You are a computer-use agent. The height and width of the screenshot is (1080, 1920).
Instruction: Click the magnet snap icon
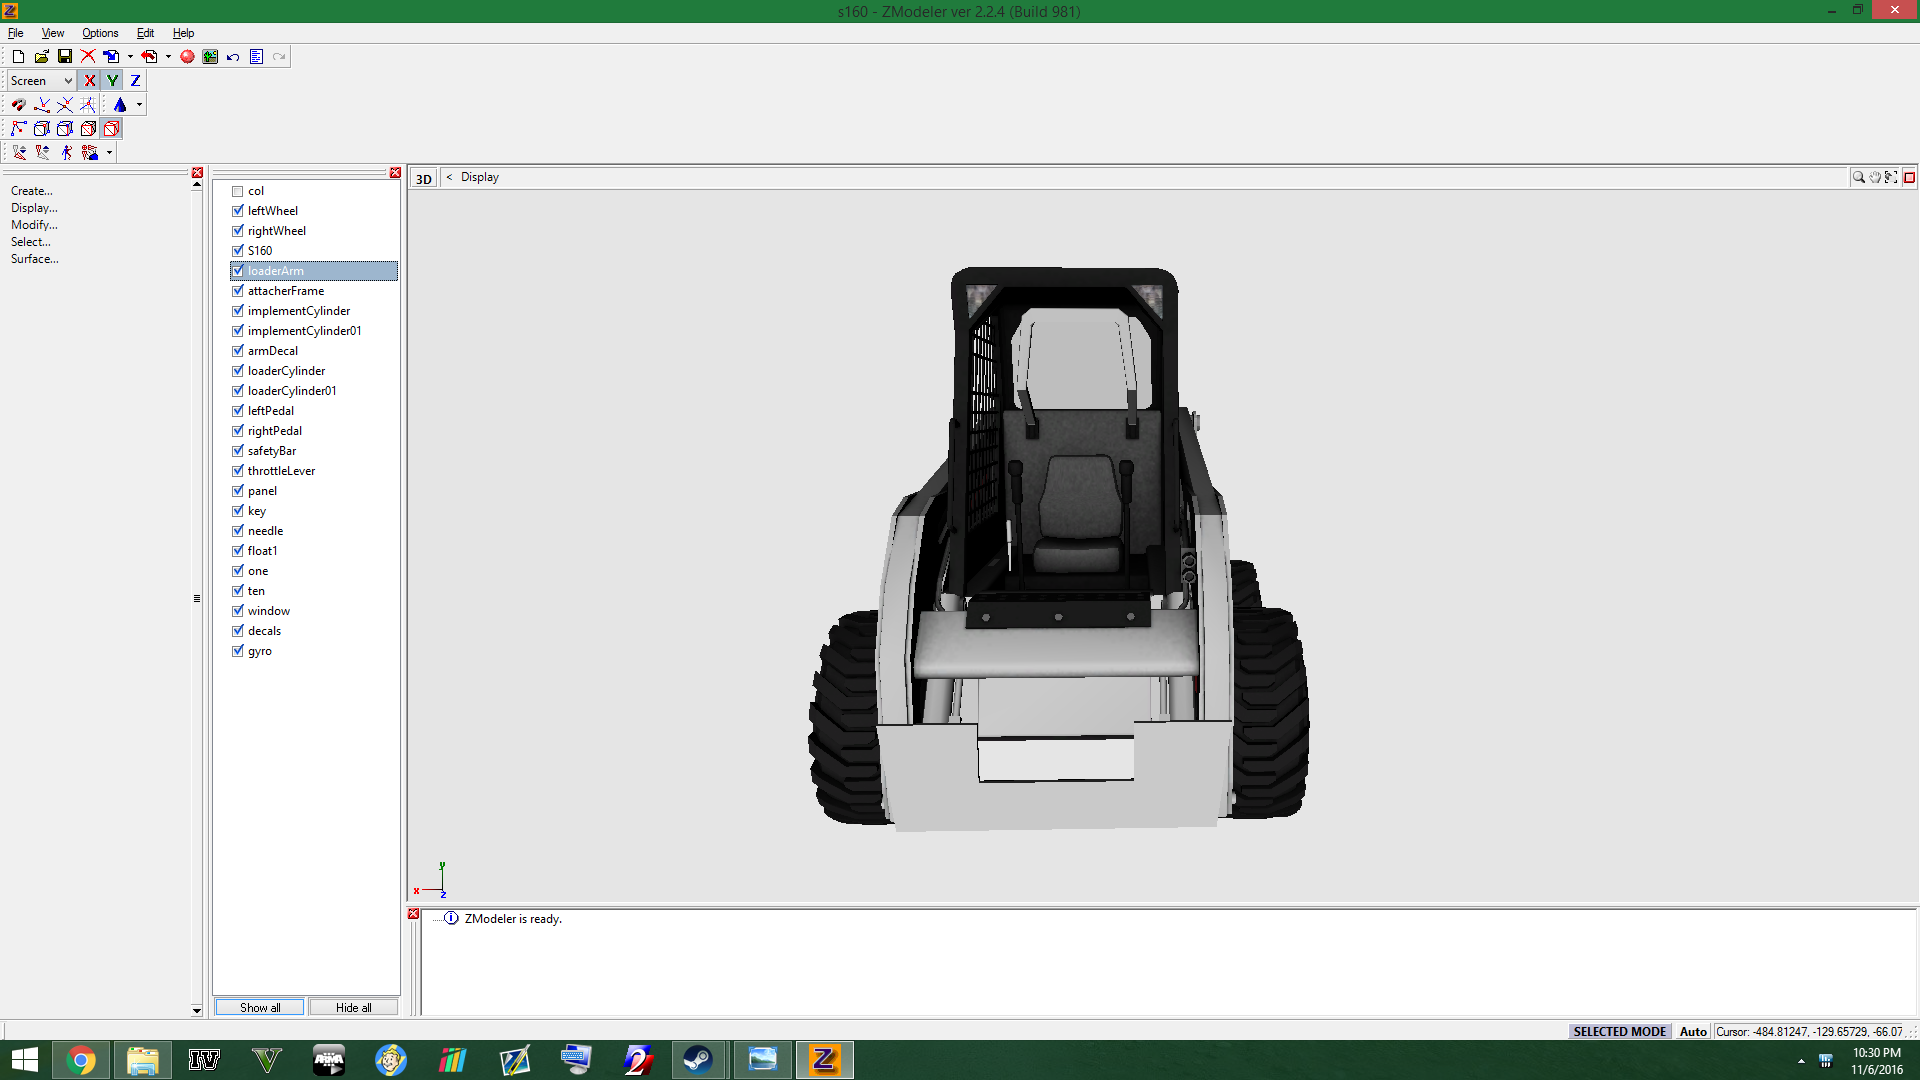click(x=18, y=105)
